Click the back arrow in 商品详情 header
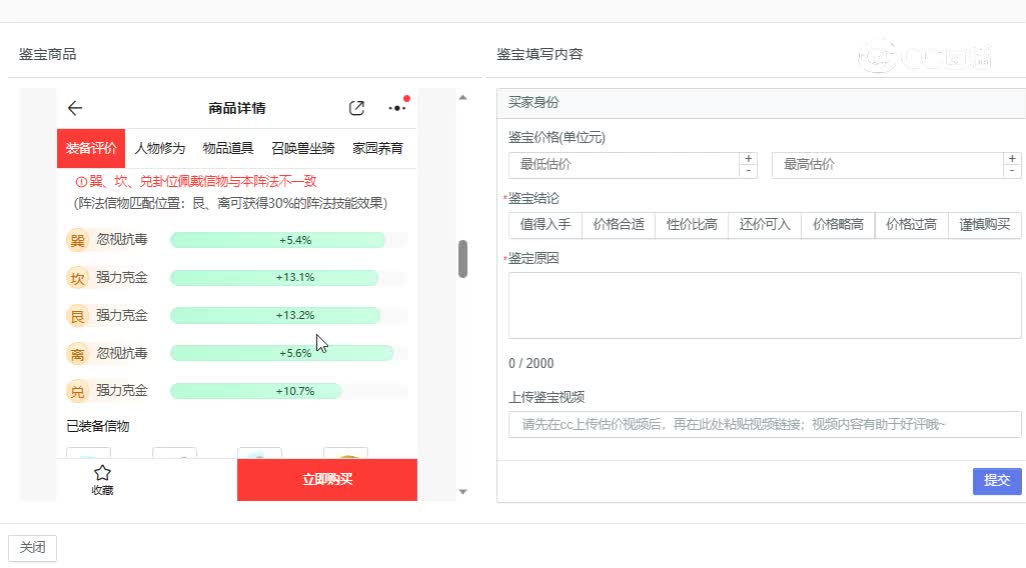The width and height of the screenshot is (1026, 568). [75, 108]
